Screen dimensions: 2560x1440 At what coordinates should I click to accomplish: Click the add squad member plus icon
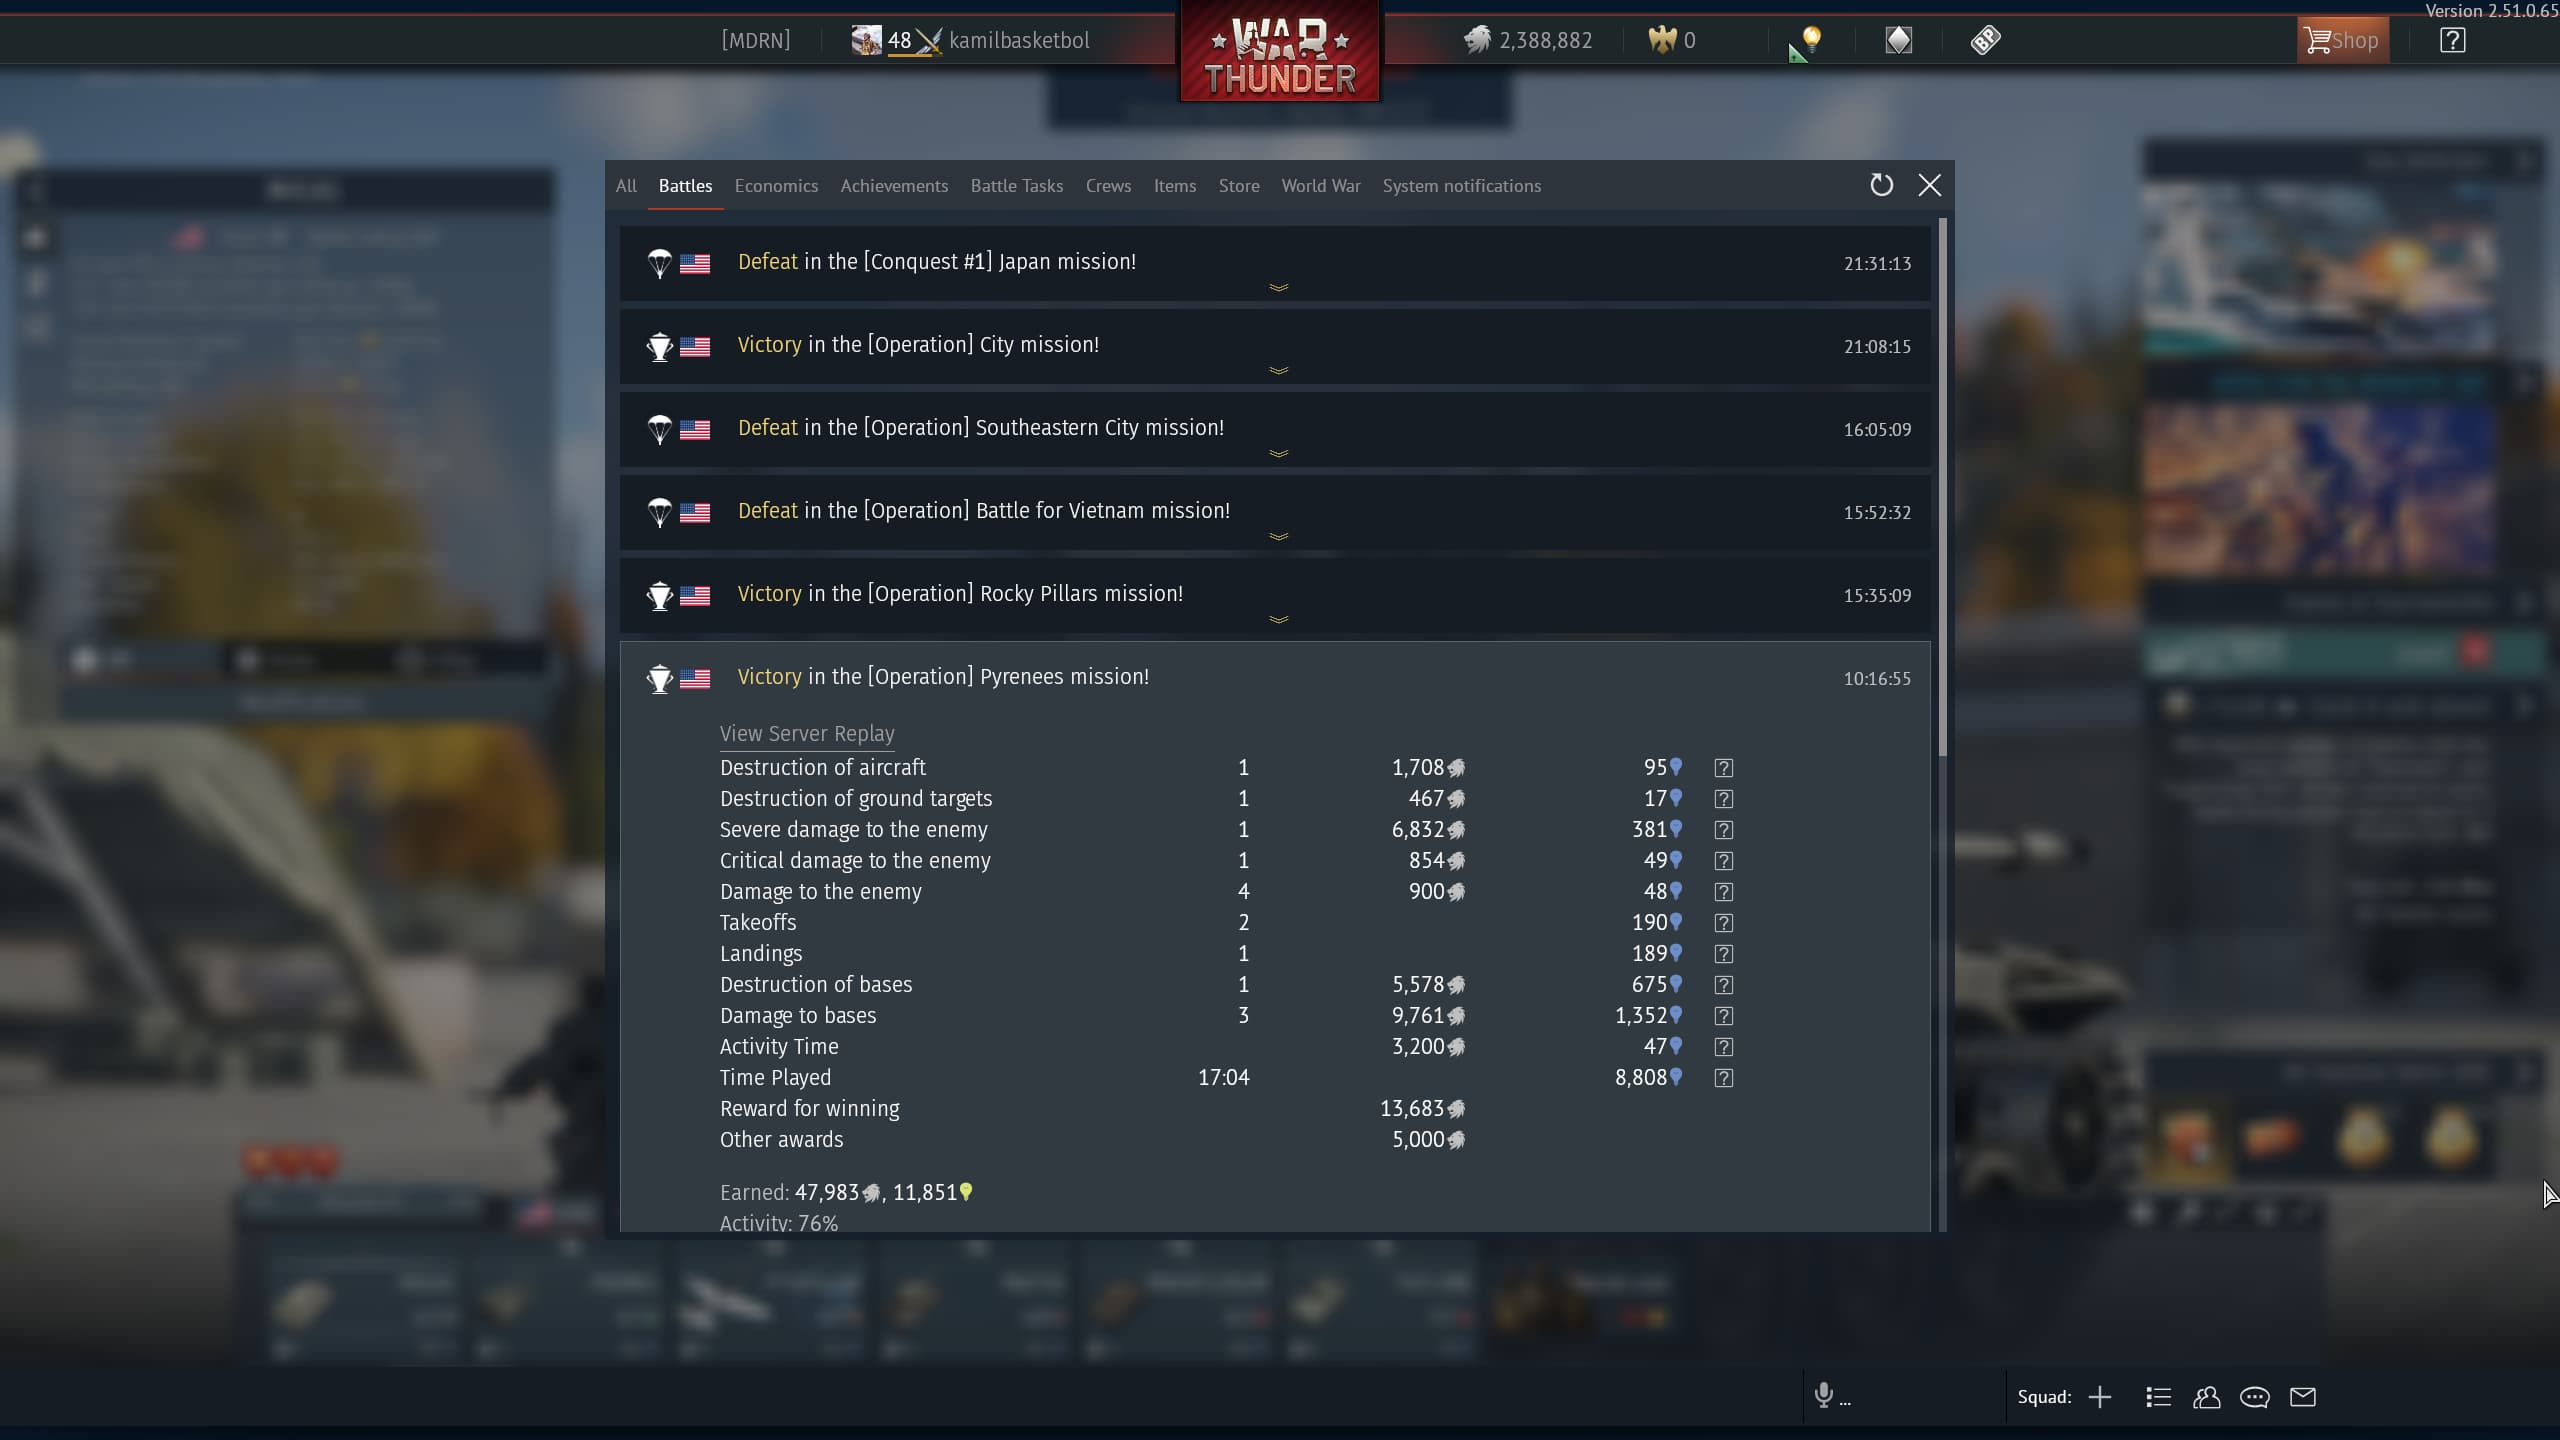tap(2100, 1397)
